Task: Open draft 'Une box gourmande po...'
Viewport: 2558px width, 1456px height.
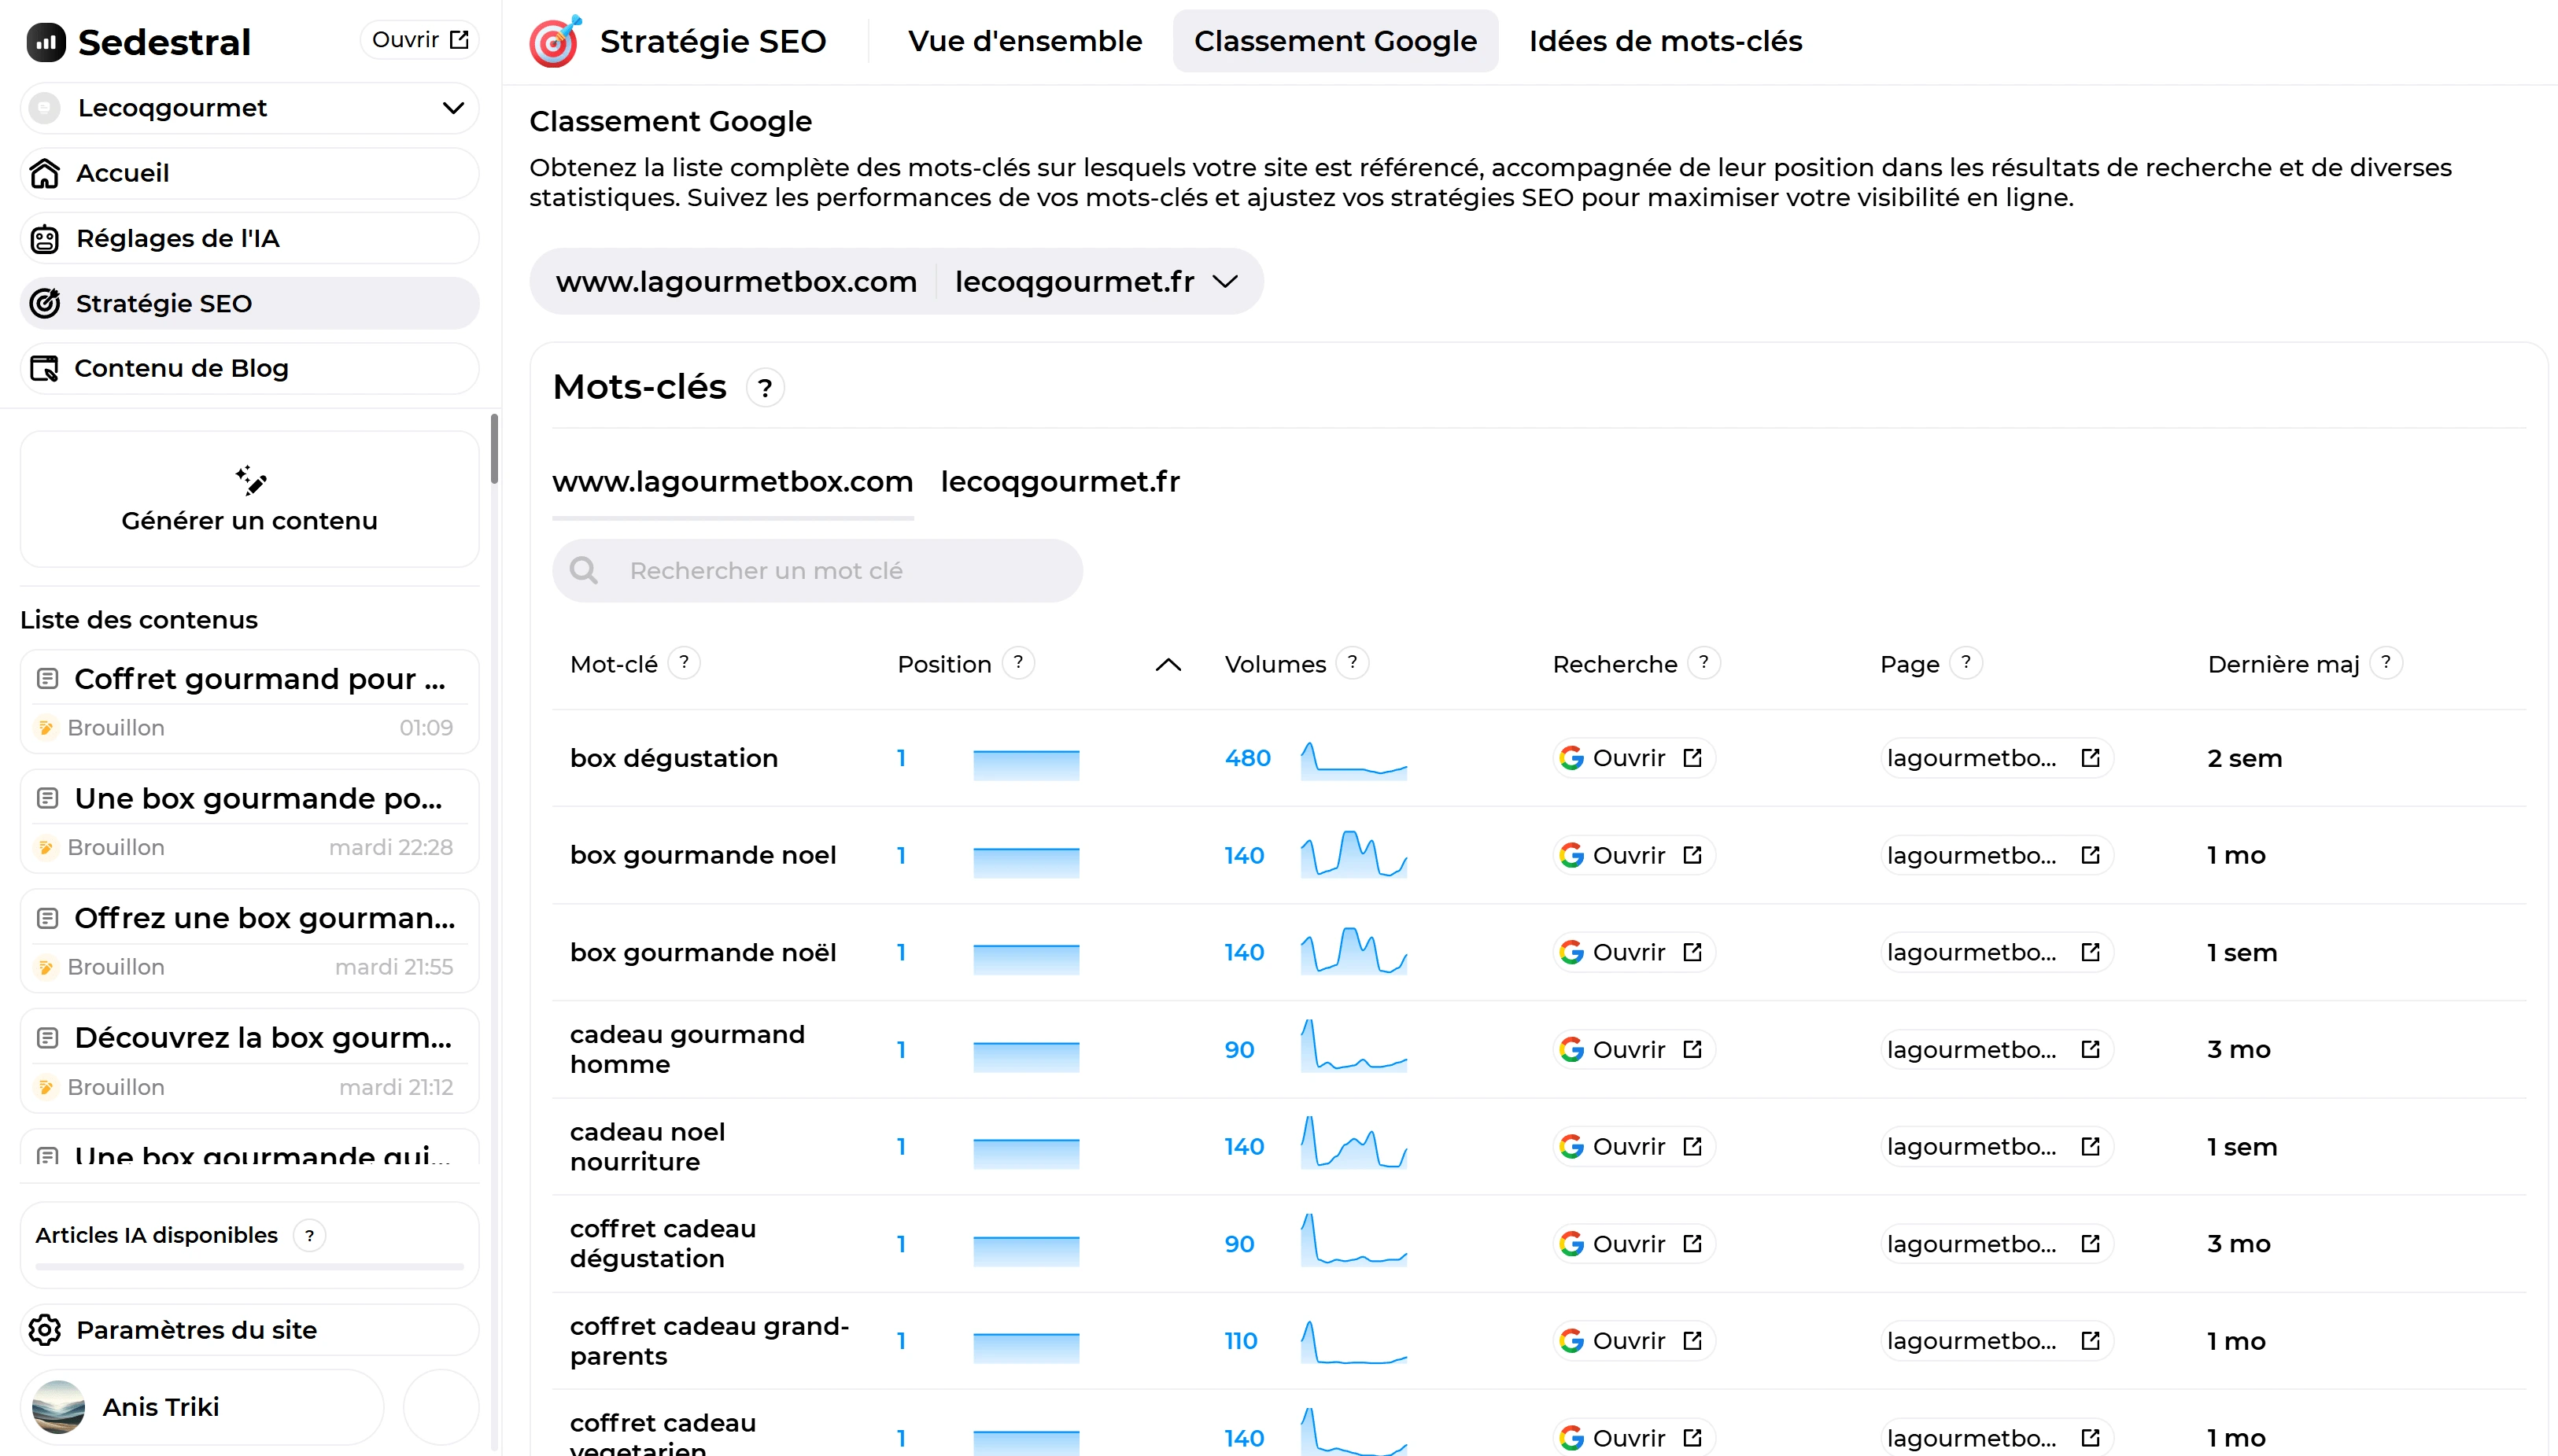Action: [250, 821]
